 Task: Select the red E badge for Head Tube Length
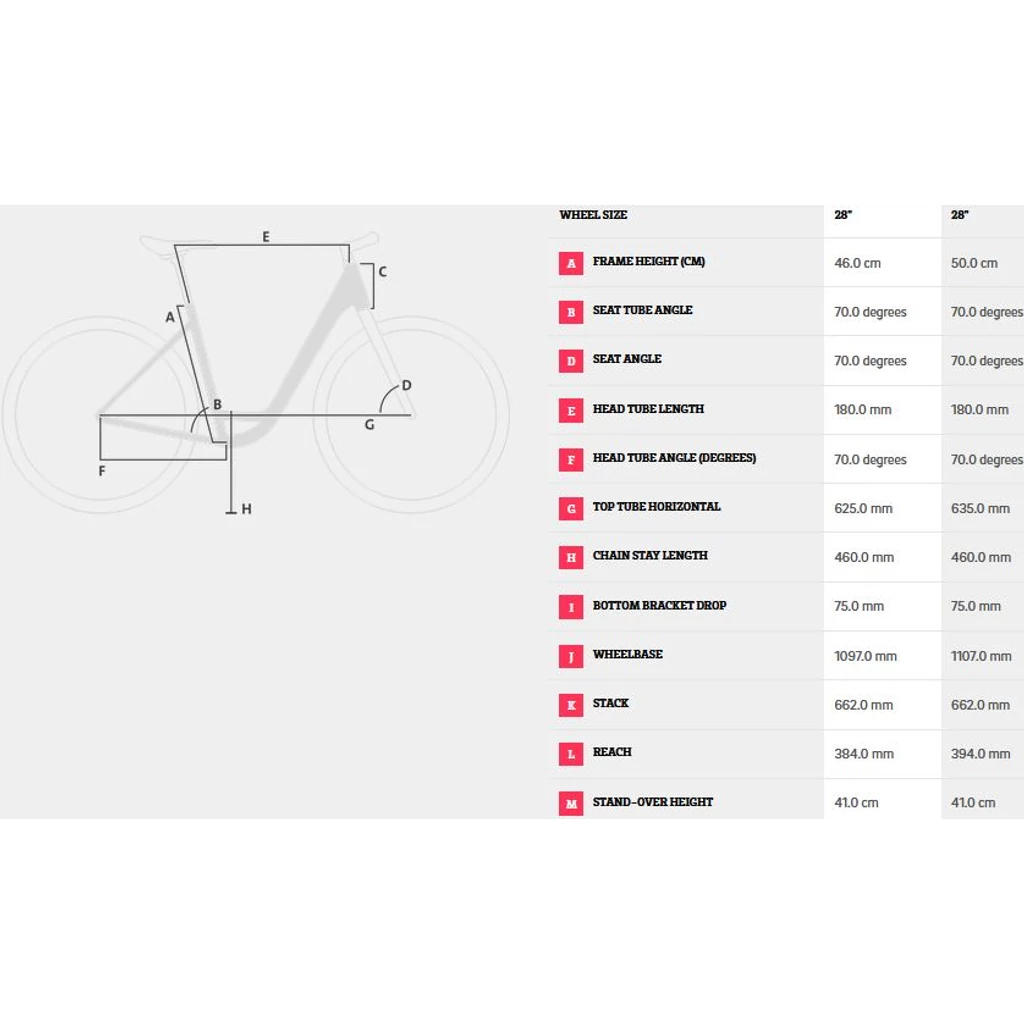(571, 410)
